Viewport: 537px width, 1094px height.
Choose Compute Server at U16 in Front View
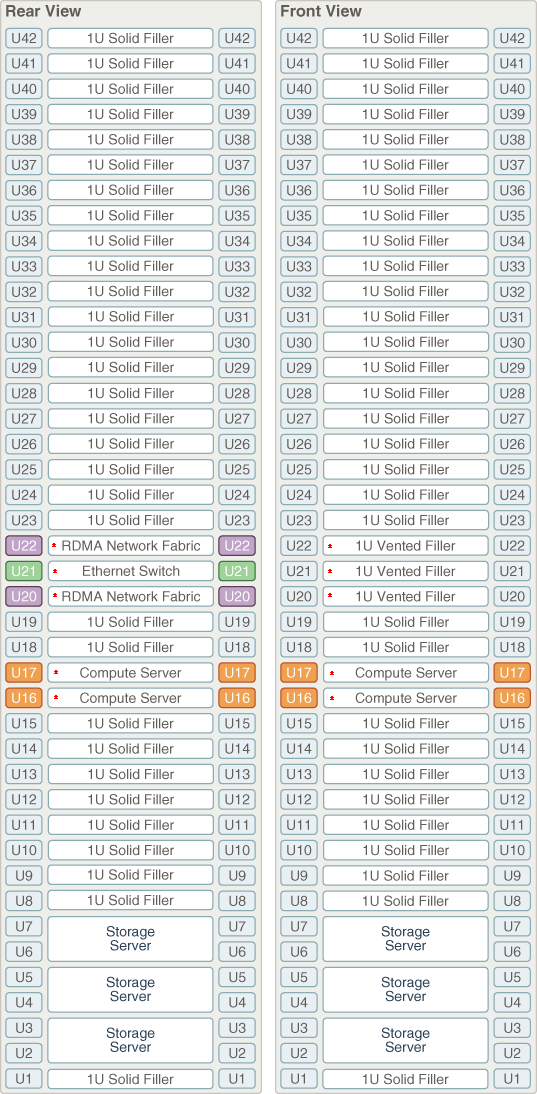(x=405, y=698)
